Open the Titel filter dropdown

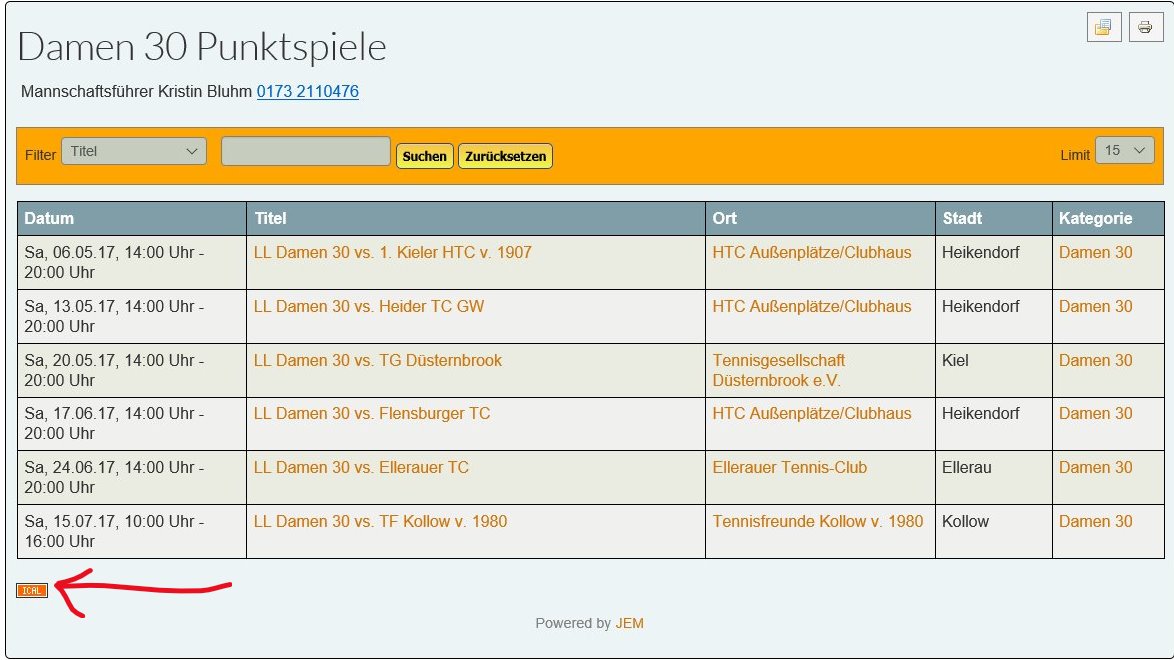pos(134,151)
